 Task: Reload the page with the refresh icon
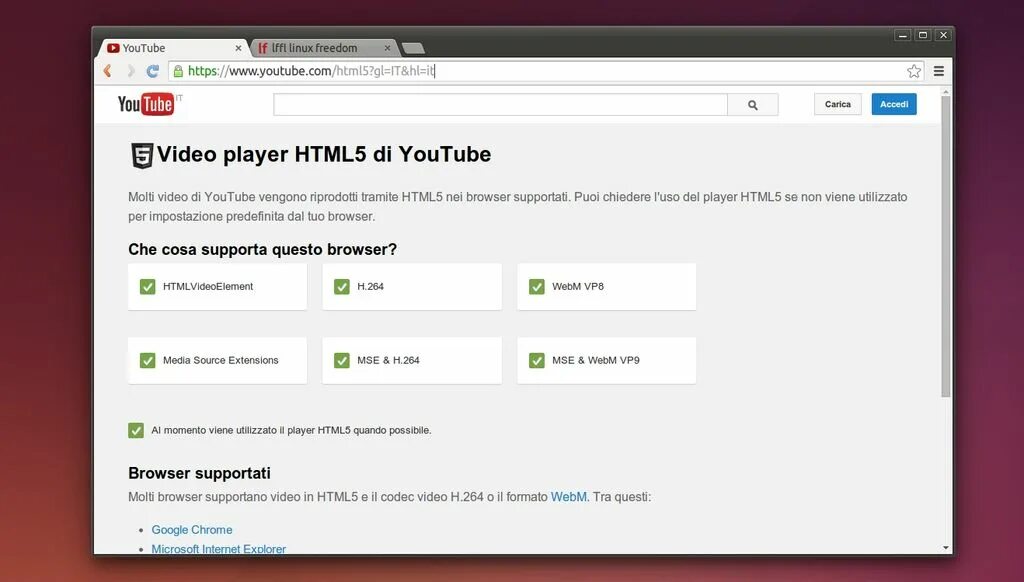coord(152,71)
